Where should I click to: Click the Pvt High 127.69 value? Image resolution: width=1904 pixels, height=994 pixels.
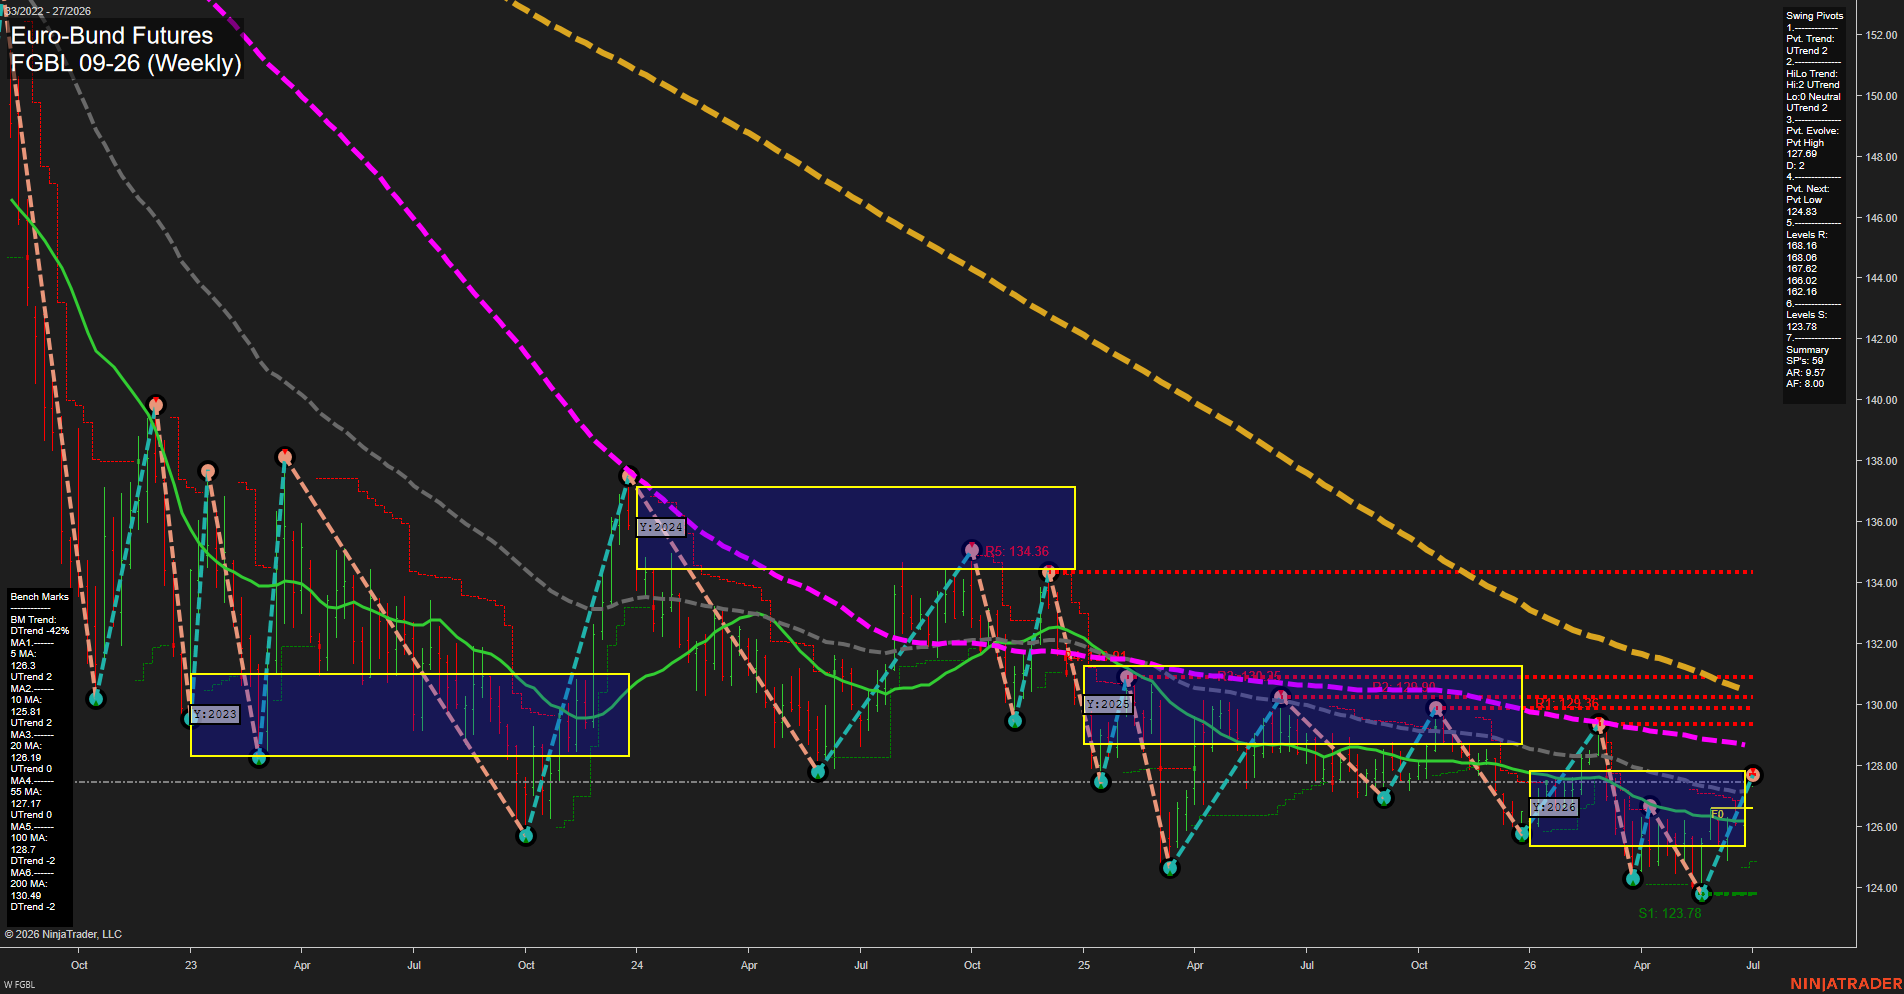pyautogui.click(x=1805, y=148)
